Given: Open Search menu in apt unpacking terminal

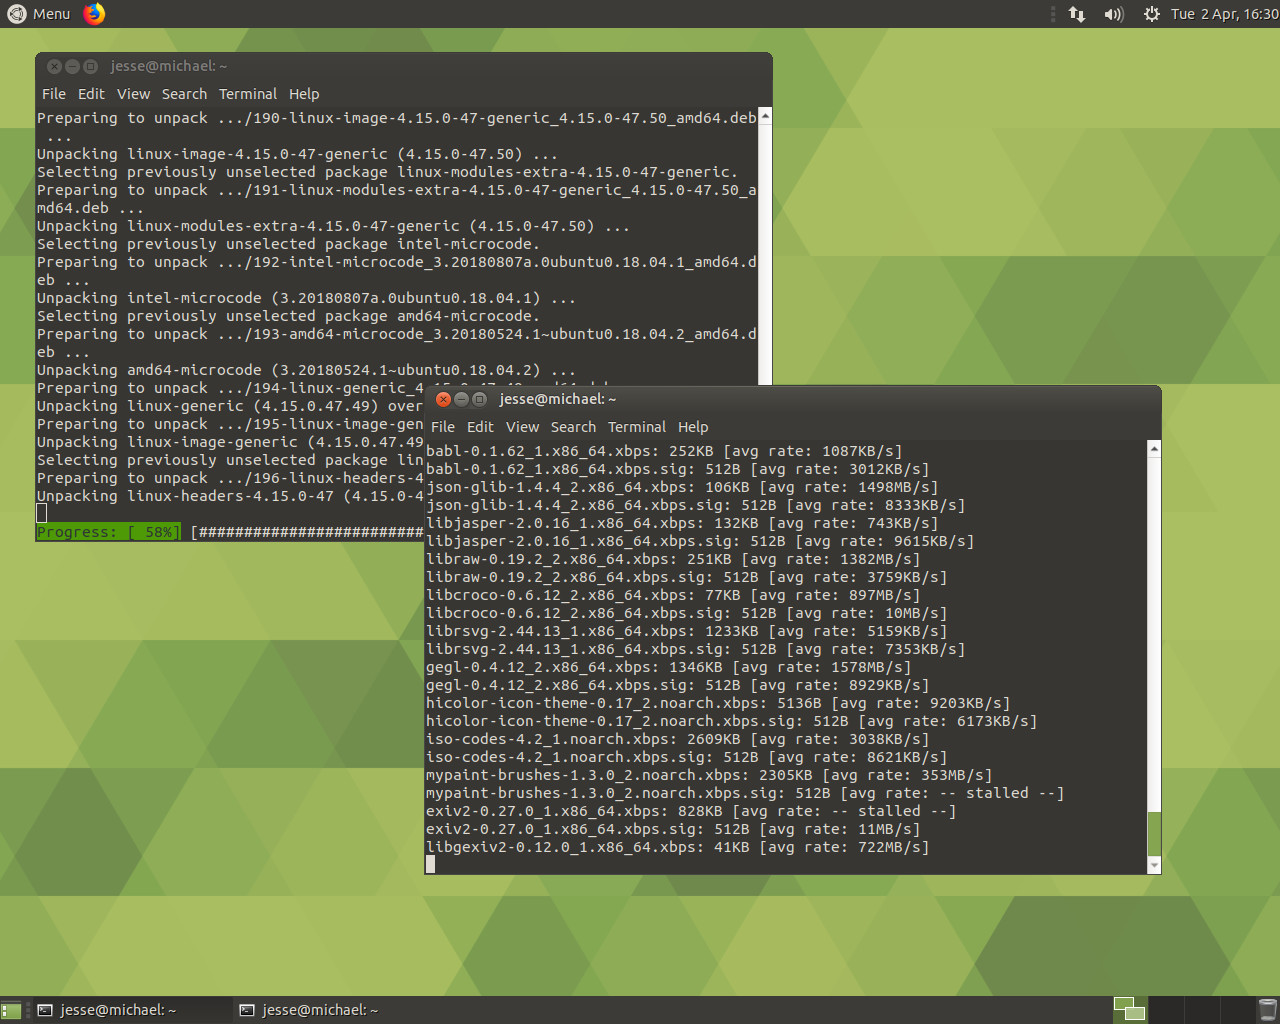Looking at the screenshot, I should (x=184, y=94).
